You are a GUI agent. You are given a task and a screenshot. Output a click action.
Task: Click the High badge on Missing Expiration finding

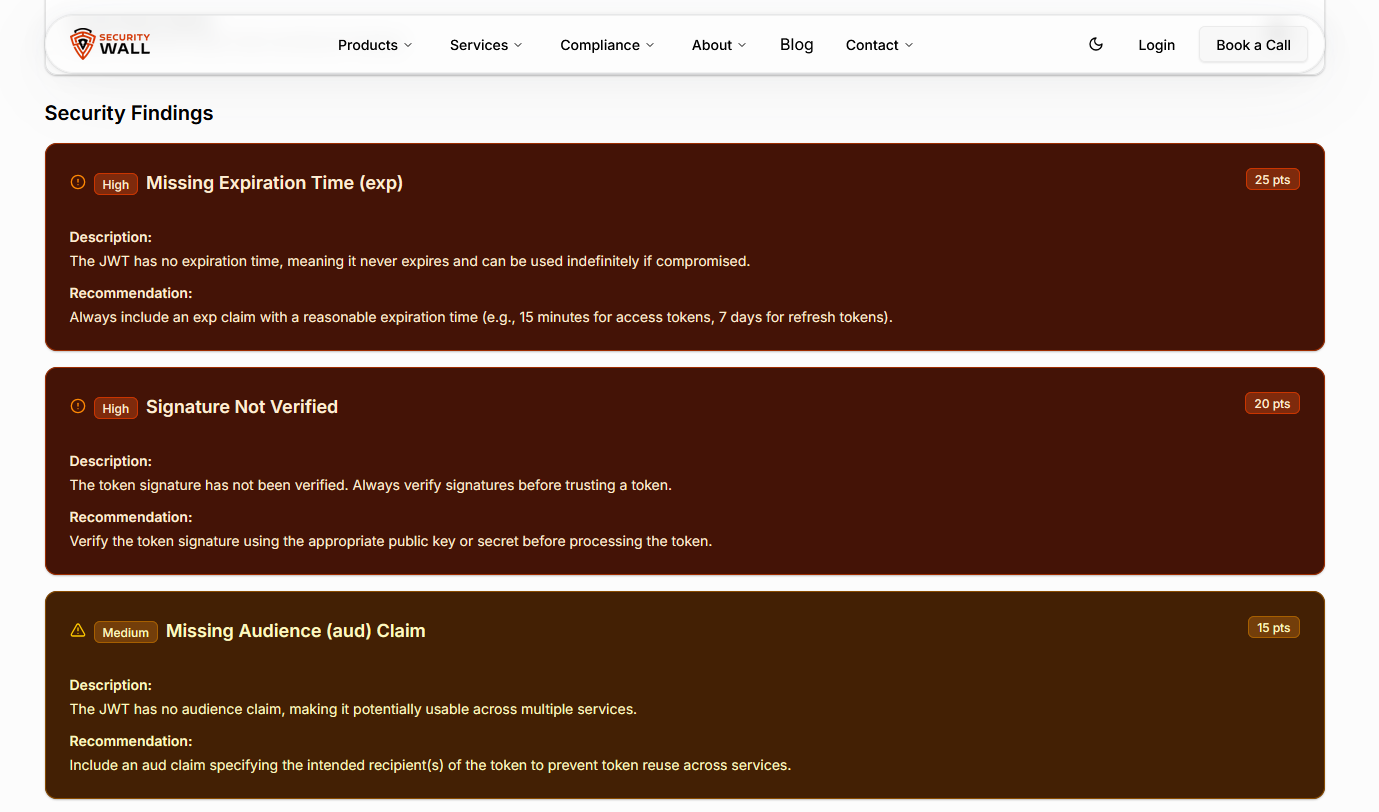(116, 184)
